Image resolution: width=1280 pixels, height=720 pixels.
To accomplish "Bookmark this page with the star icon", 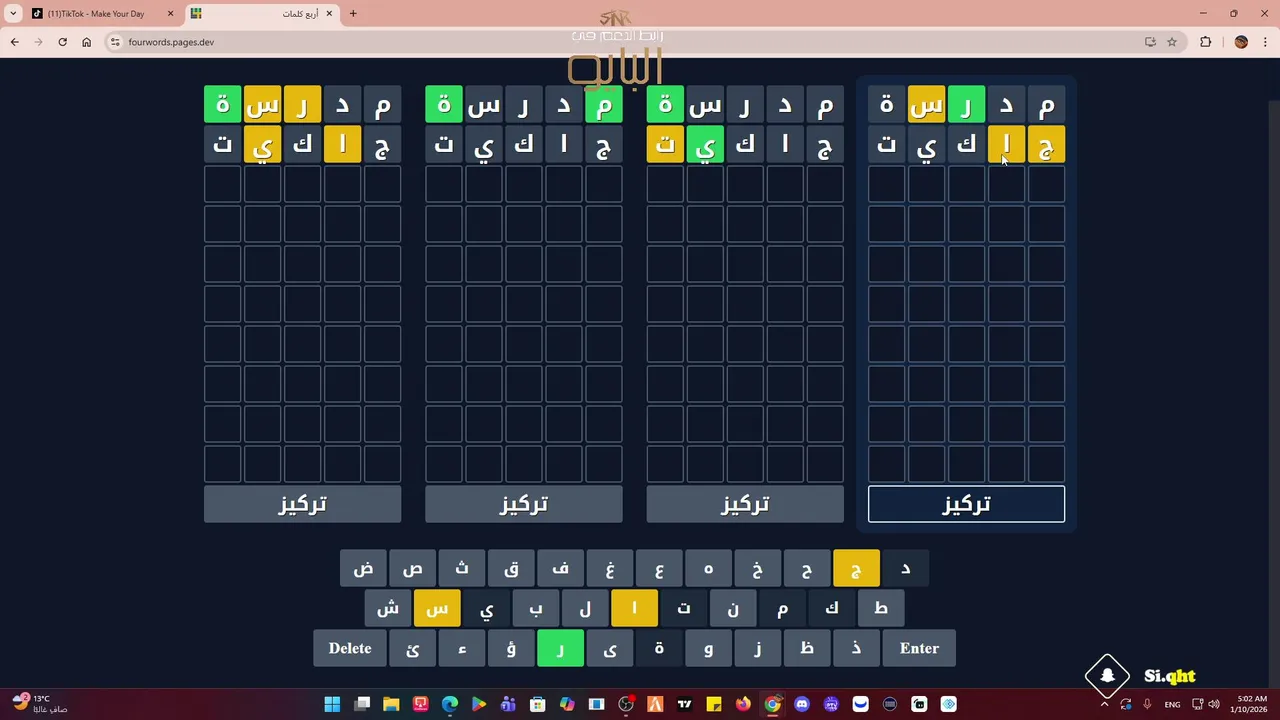I will [x=1172, y=42].
